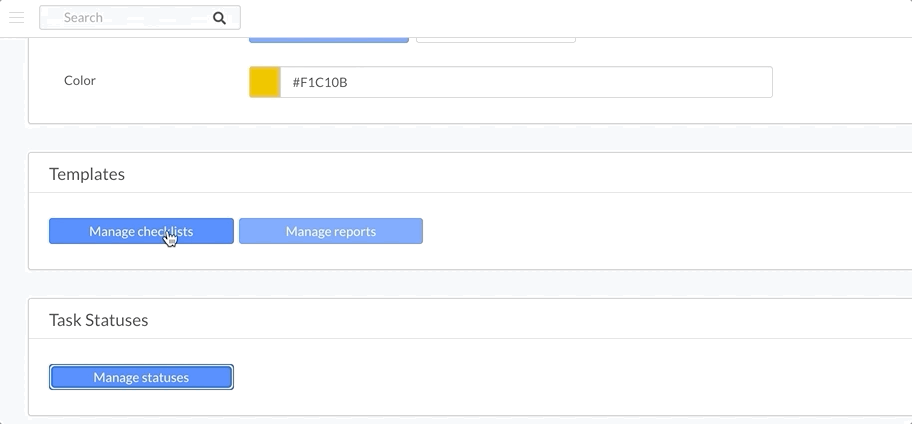912x424 pixels.
Task: Click the Color field label
Action: [x=80, y=80]
